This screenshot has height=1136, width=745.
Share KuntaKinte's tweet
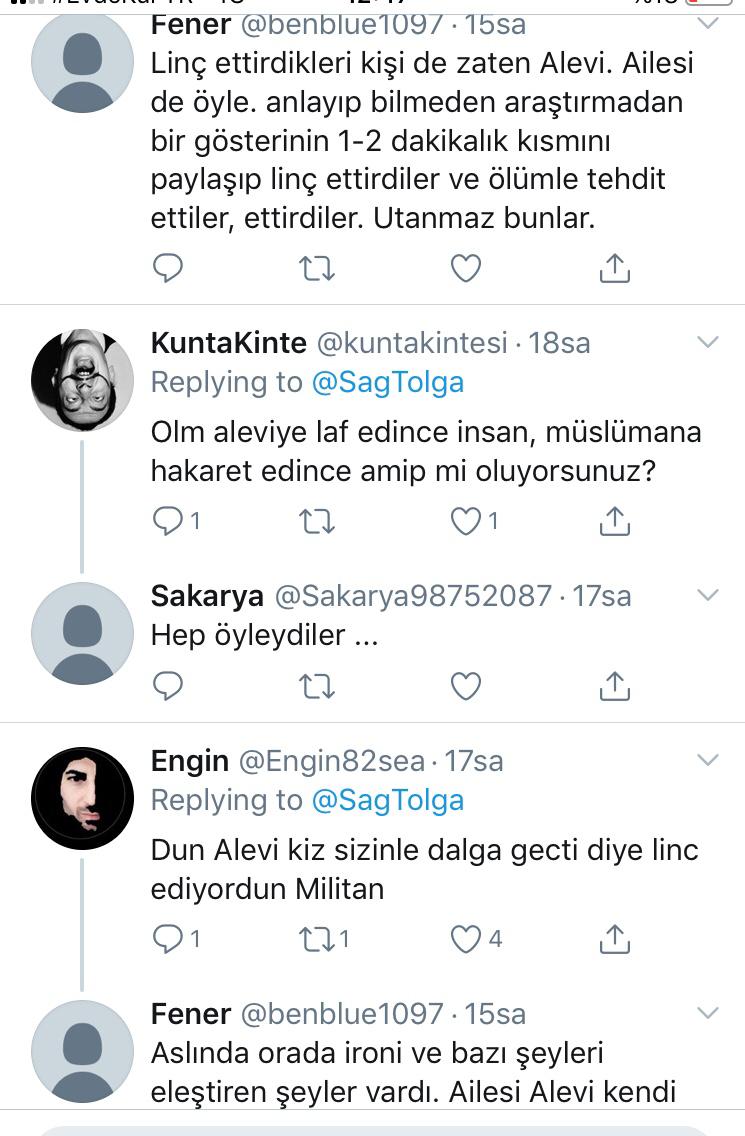(x=614, y=521)
